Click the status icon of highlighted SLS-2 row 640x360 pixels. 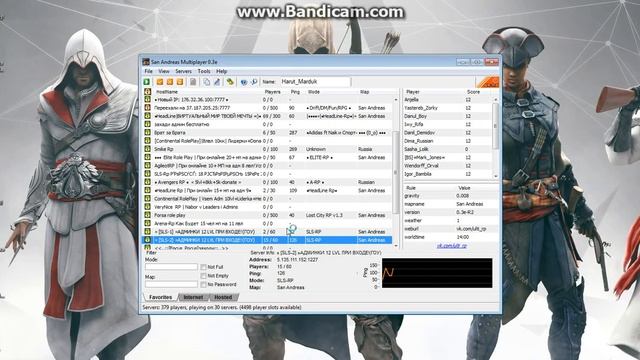(x=147, y=240)
